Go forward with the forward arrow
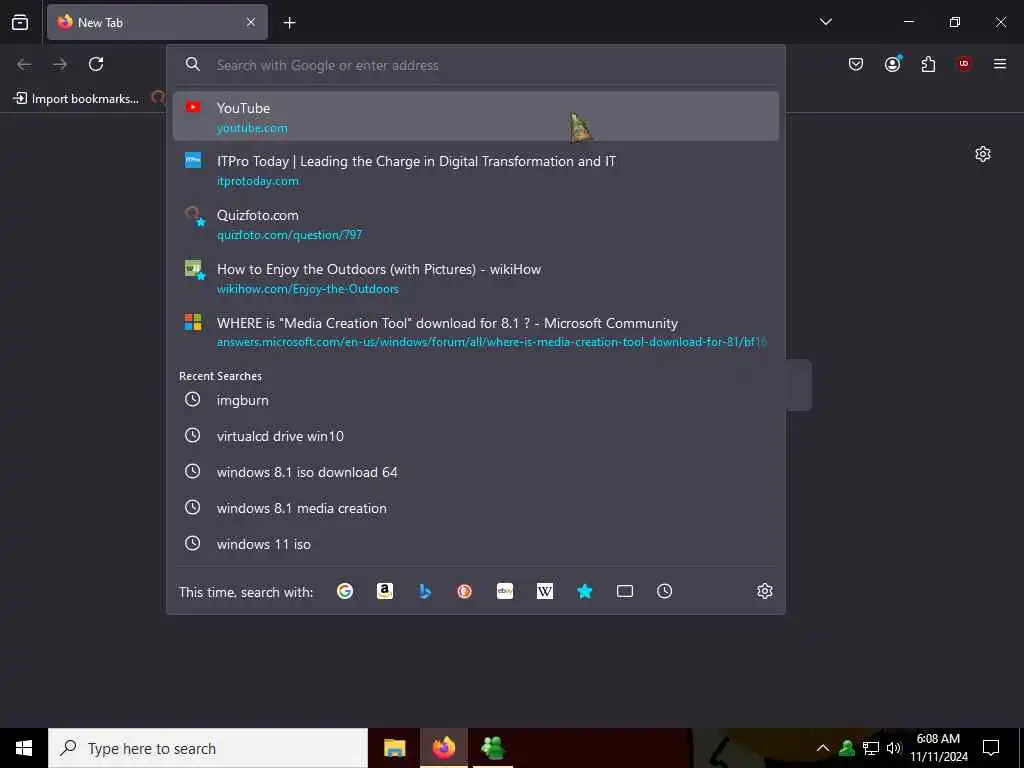The image size is (1024, 768). pyautogui.click(x=60, y=64)
